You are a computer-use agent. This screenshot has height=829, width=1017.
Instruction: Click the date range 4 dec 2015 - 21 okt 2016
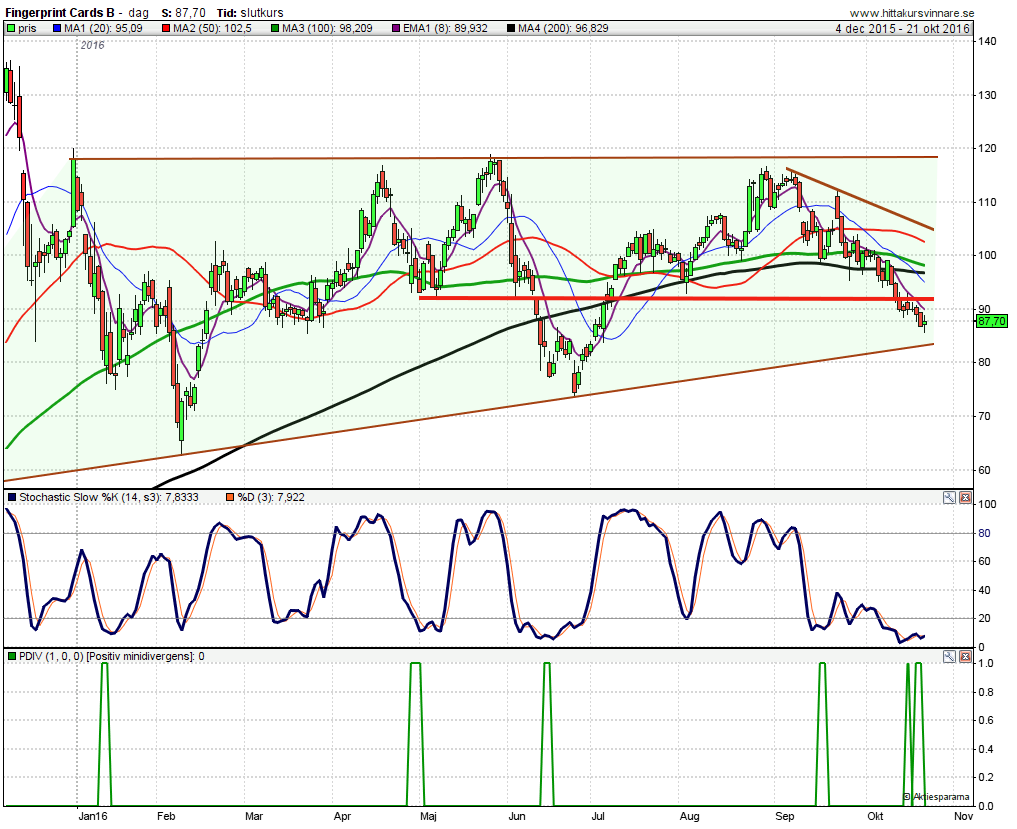(x=902, y=29)
